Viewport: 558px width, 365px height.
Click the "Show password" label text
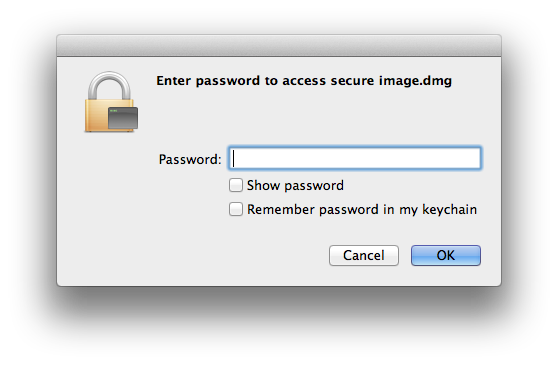click(295, 186)
